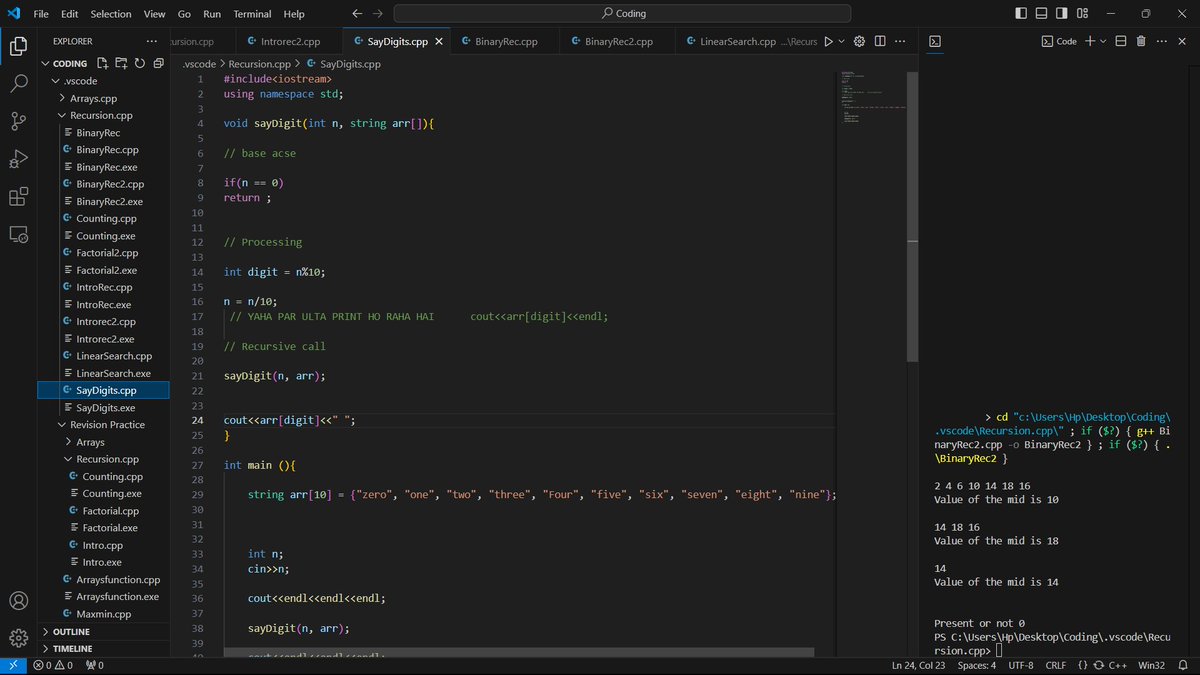The height and width of the screenshot is (675, 1200).
Task: Open Explorer views and more actions
Action: point(151,41)
